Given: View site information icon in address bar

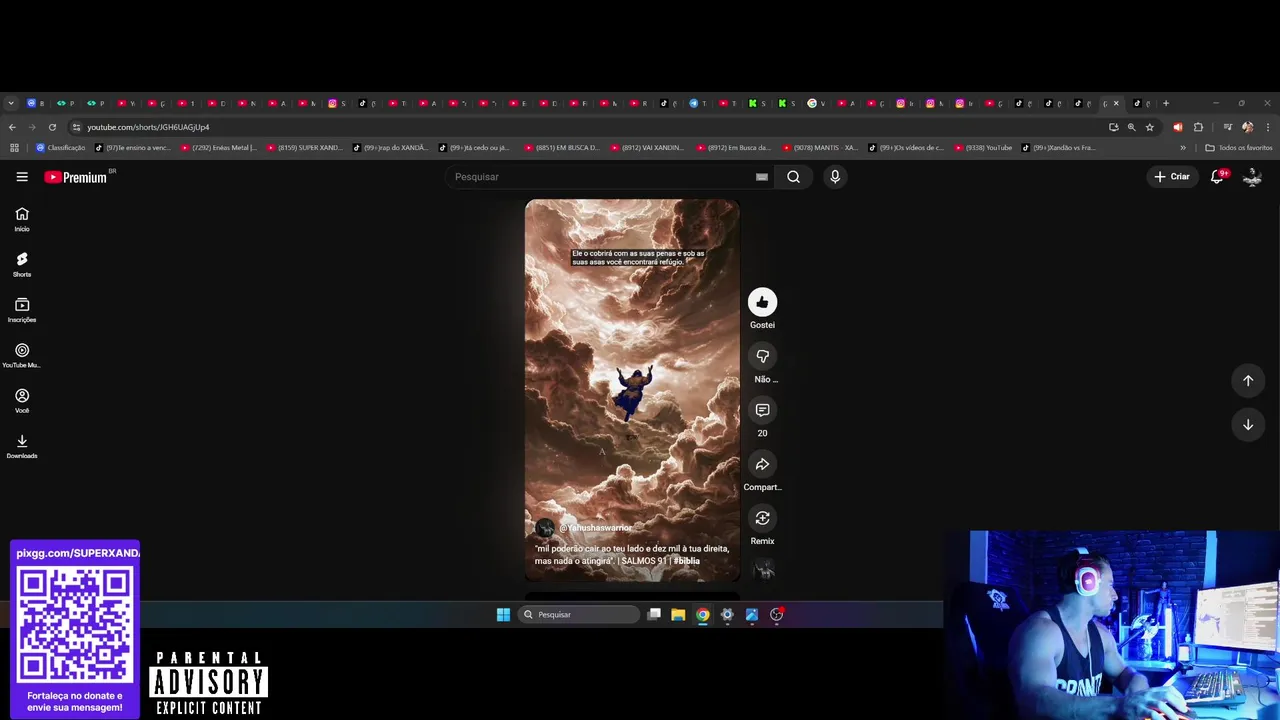Looking at the screenshot, I should pyautogui.click(x=76, y=127).
